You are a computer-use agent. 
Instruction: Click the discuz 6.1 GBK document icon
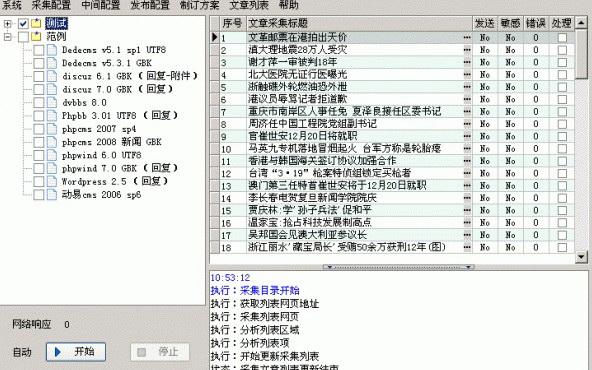click(x=52, y=76)
